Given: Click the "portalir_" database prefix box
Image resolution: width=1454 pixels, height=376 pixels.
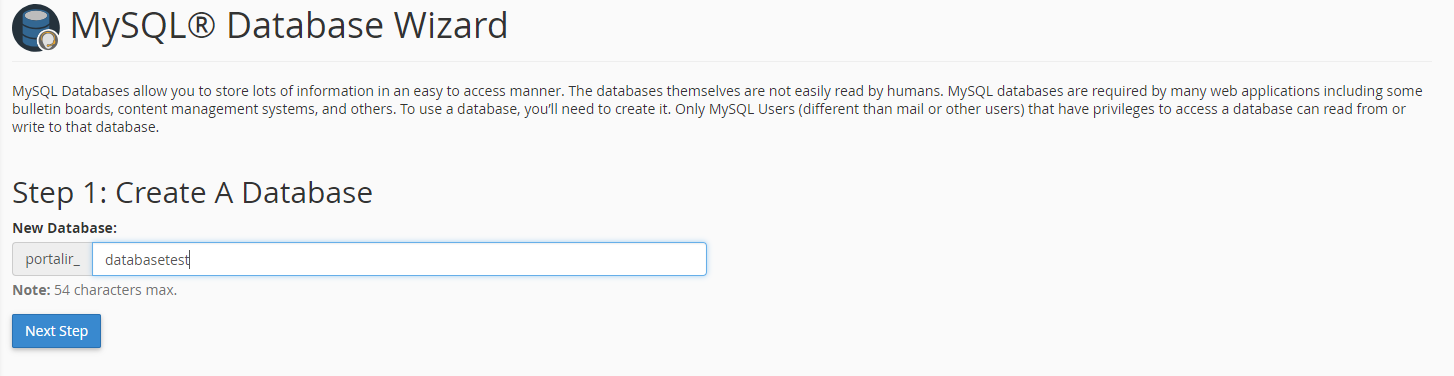Looking at the screenshot, I should [52, 259].
